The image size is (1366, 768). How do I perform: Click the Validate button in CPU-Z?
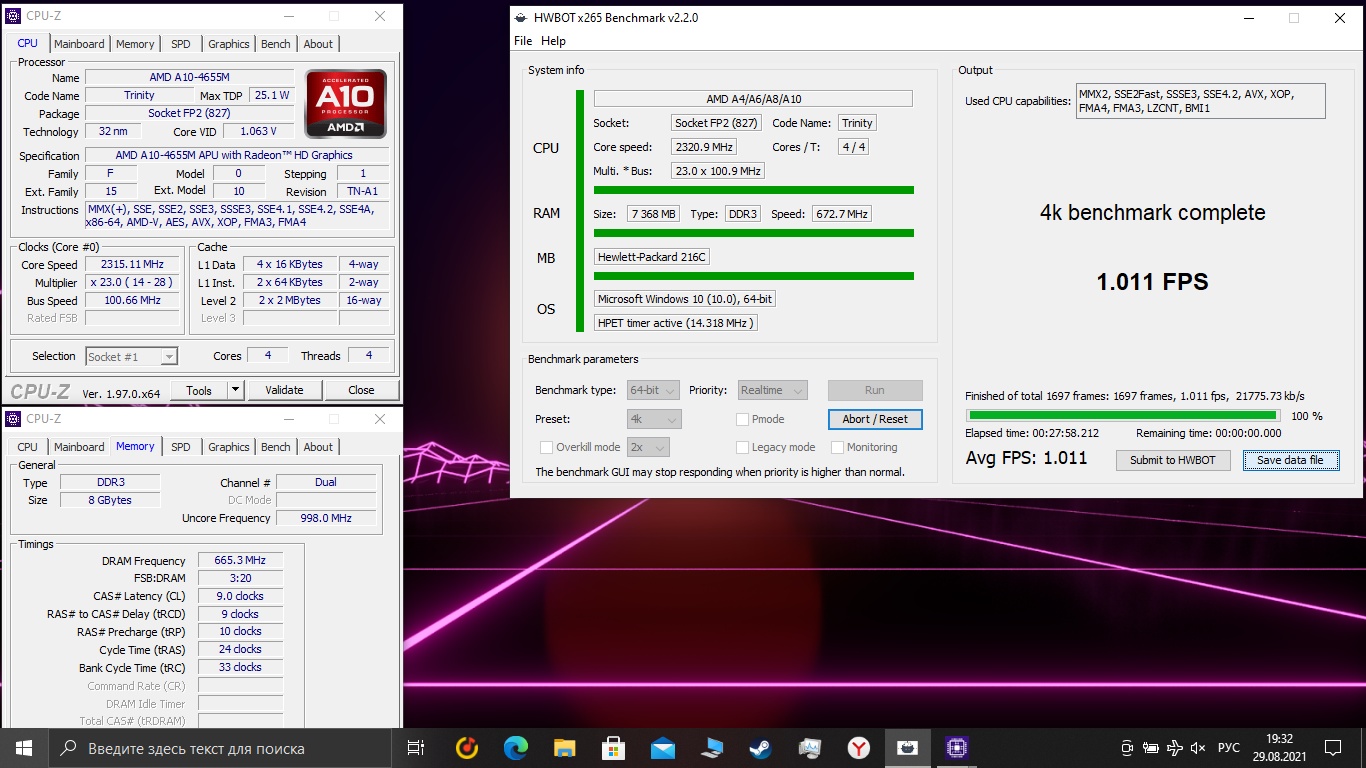click(284, 390)
